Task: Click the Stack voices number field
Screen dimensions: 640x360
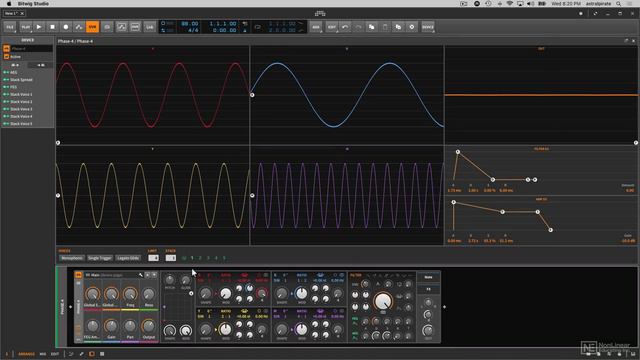Action: (x=171, y=258)
